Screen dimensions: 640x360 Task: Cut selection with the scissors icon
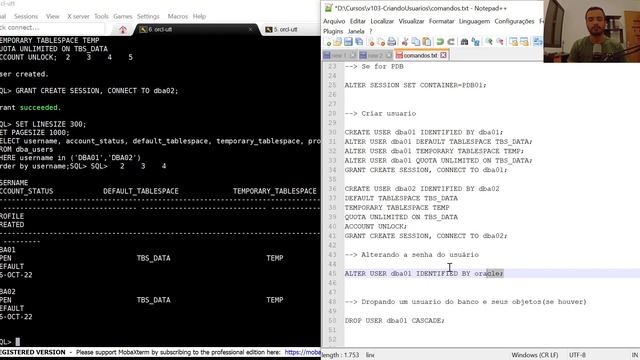(x=405, y=42)
